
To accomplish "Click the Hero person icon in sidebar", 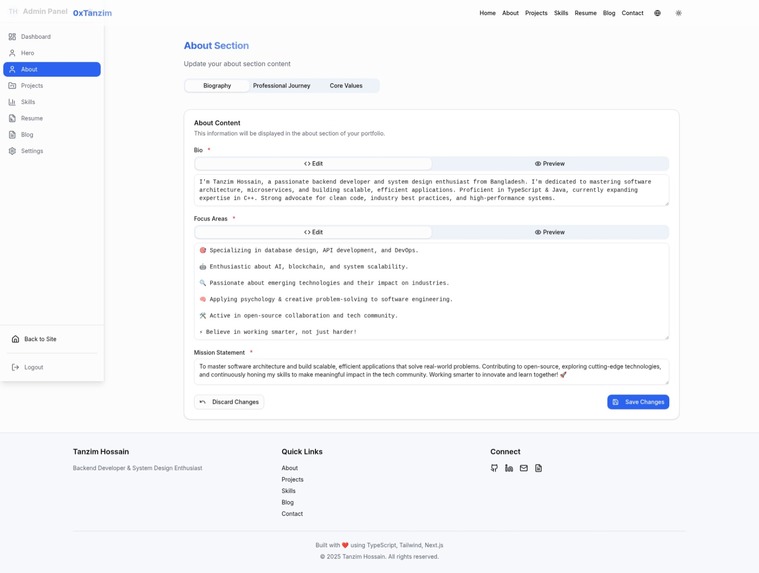I will coord(12,53).
